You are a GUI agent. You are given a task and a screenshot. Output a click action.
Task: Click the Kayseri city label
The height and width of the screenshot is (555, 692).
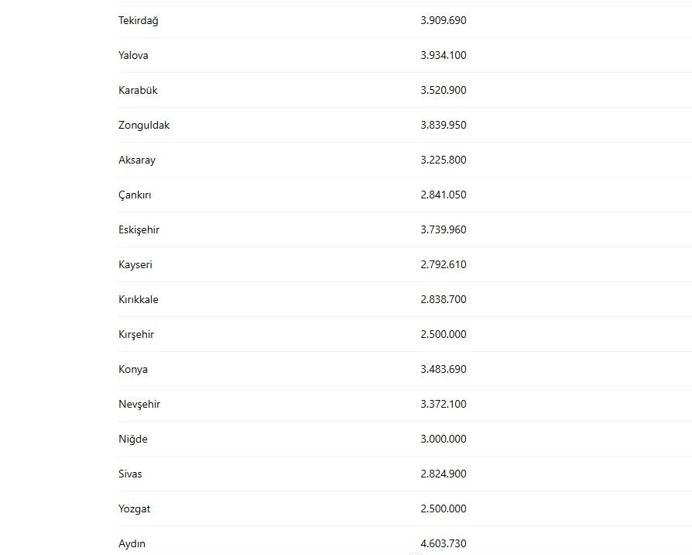tap(135, 265)
